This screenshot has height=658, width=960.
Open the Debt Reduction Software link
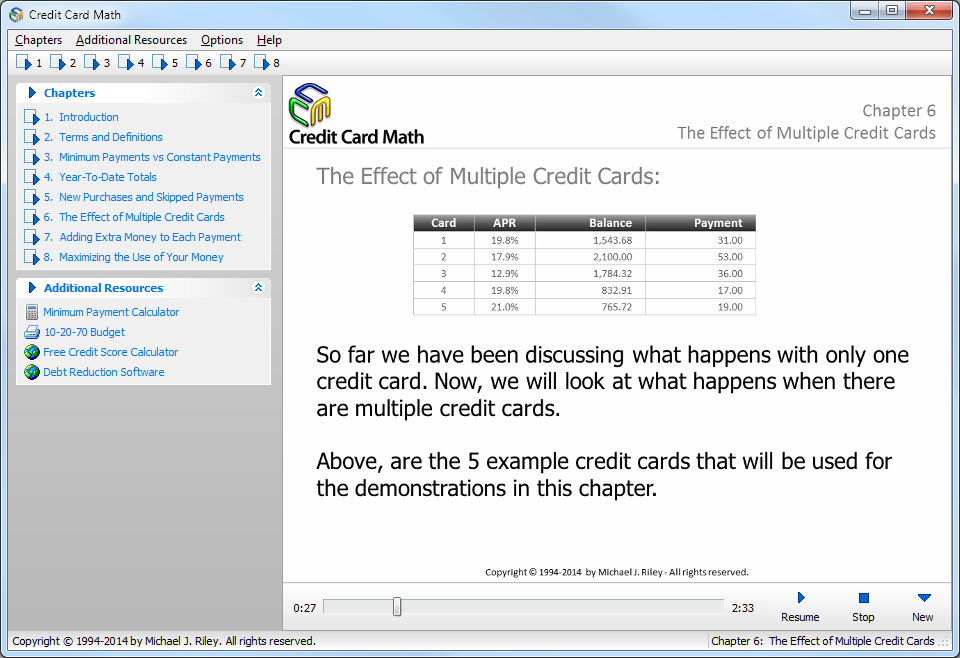tap(103, 372)
